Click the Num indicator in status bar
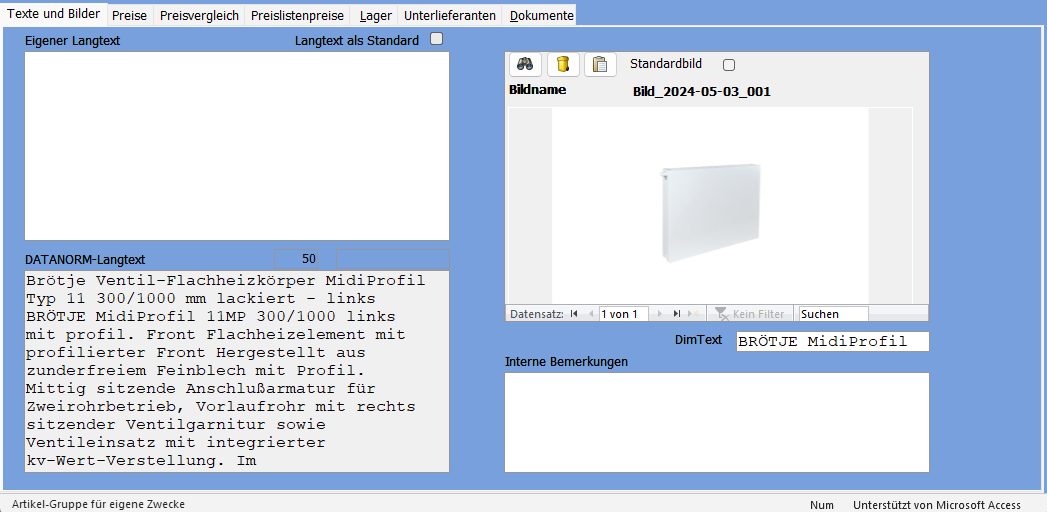 tap(822, 505)
